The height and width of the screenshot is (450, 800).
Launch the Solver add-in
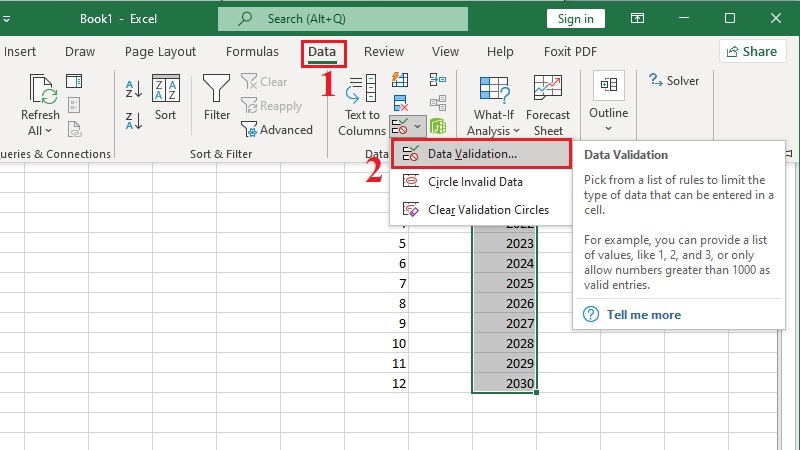point(674,81)
